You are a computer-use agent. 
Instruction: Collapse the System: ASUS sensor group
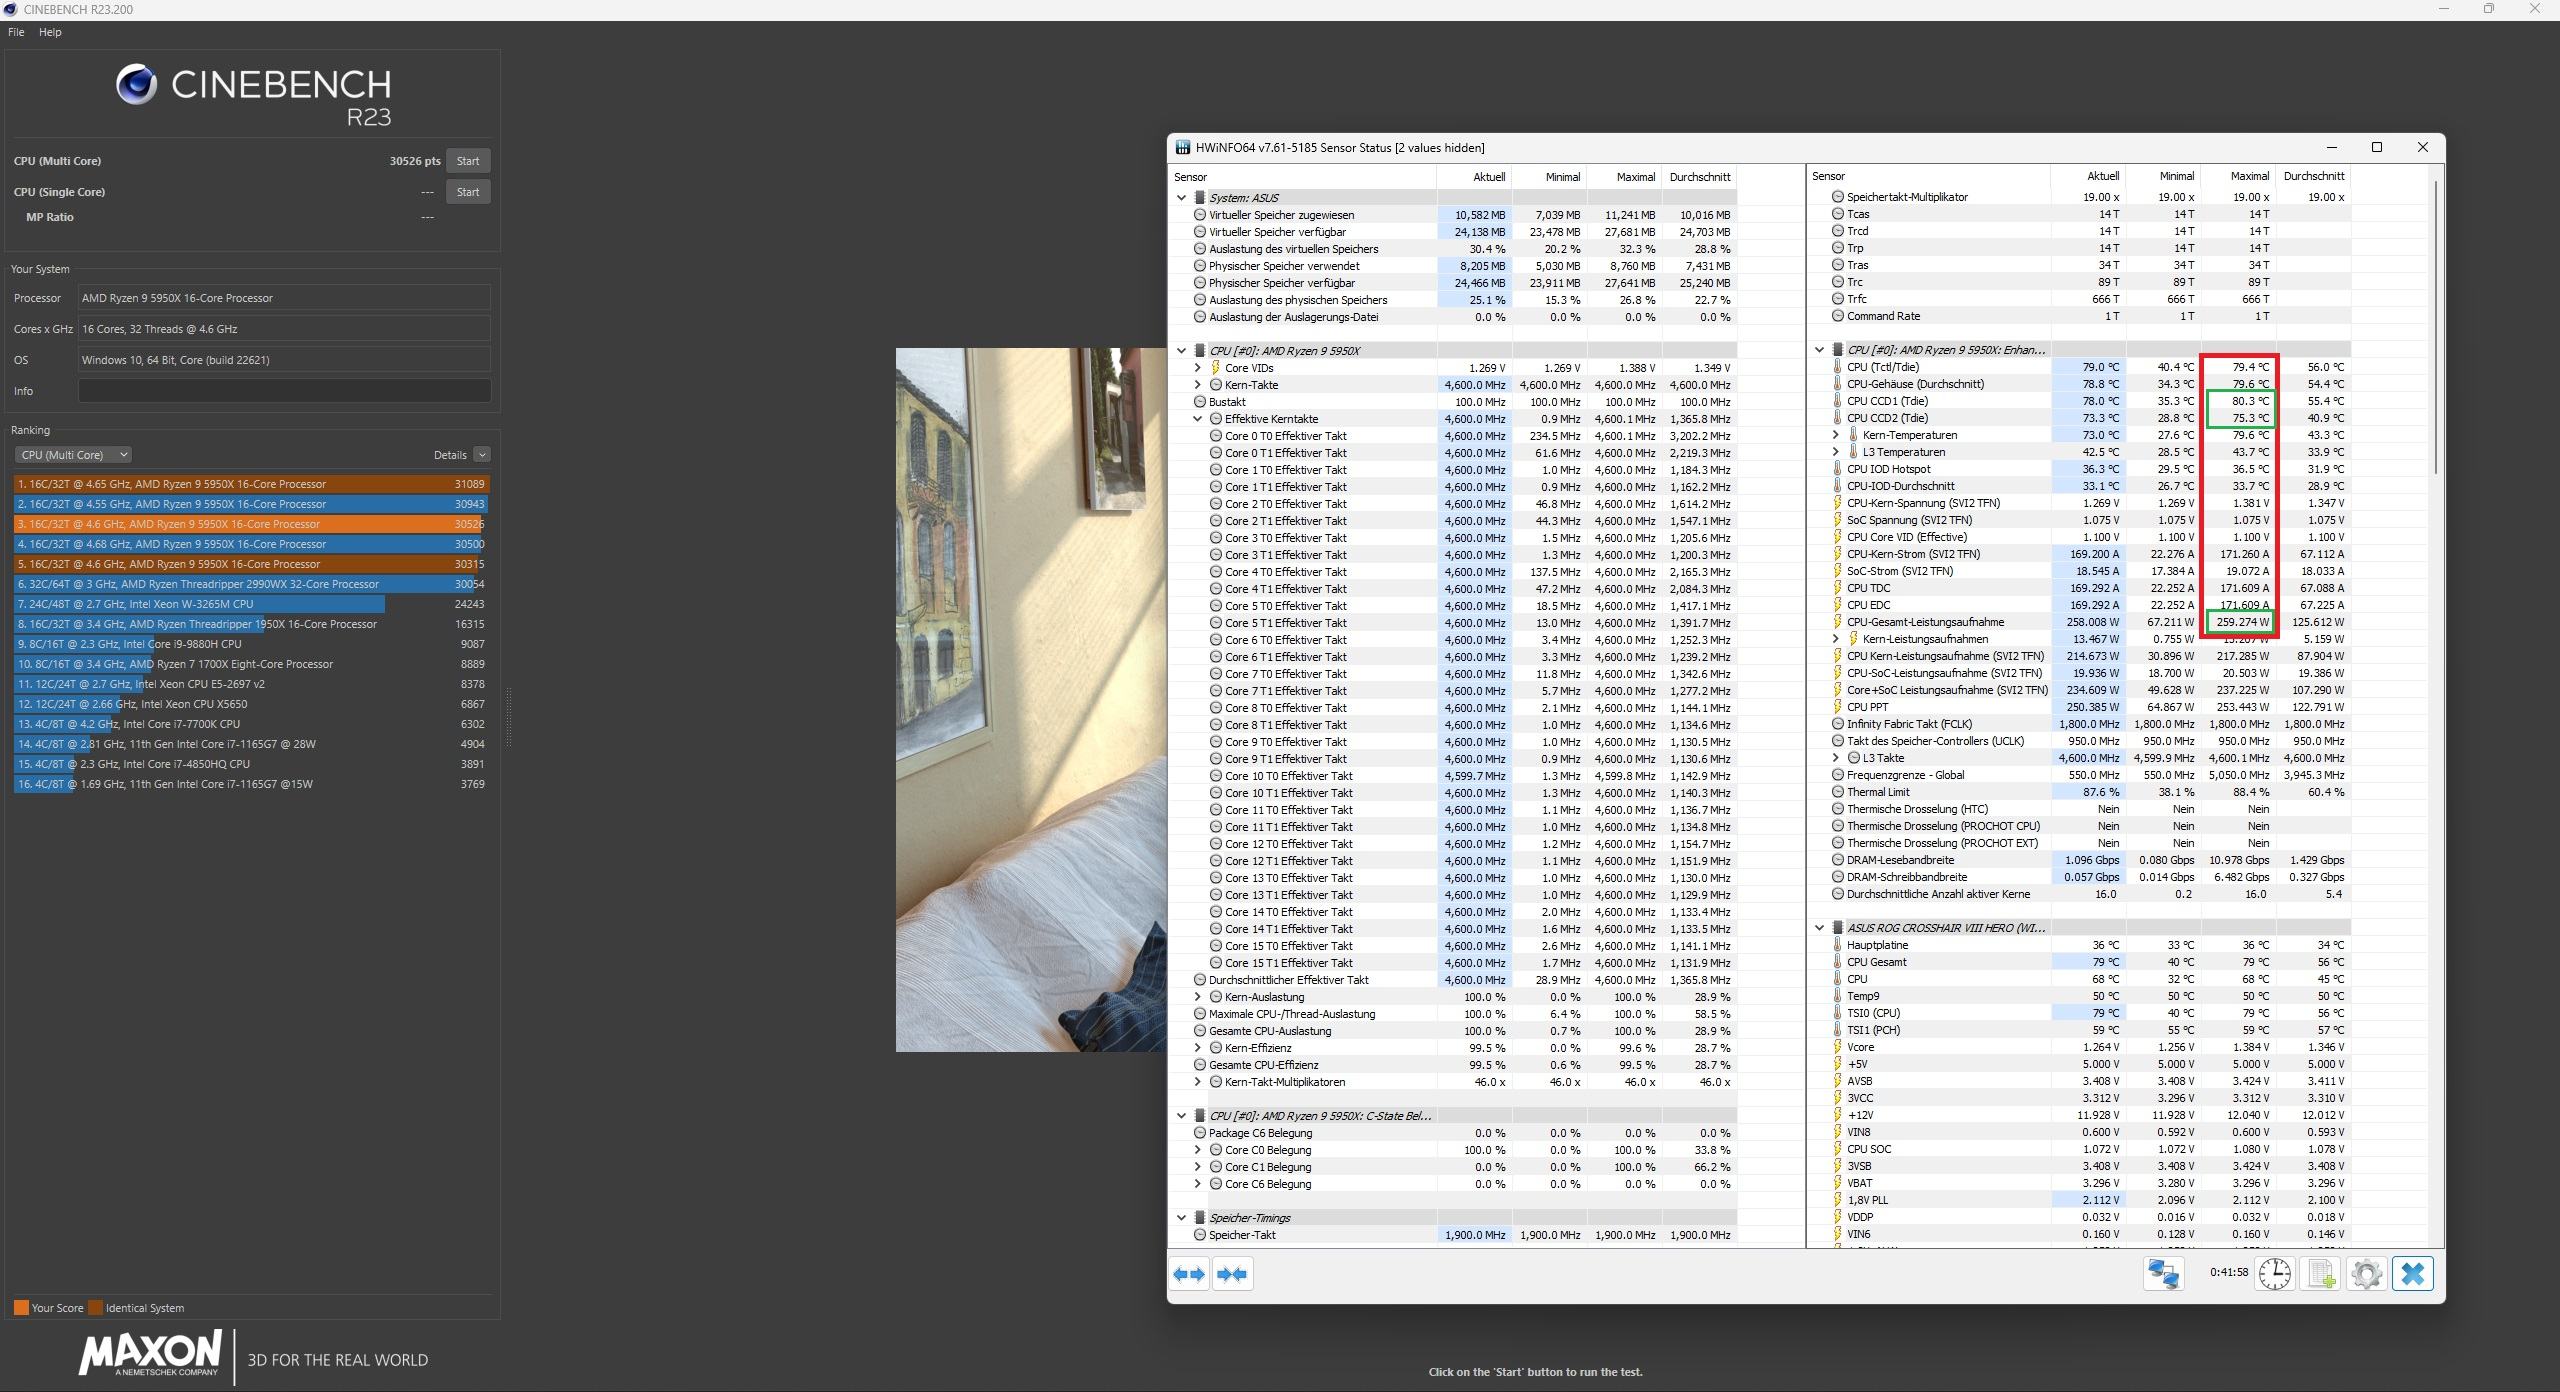[x=1181, y=198]
